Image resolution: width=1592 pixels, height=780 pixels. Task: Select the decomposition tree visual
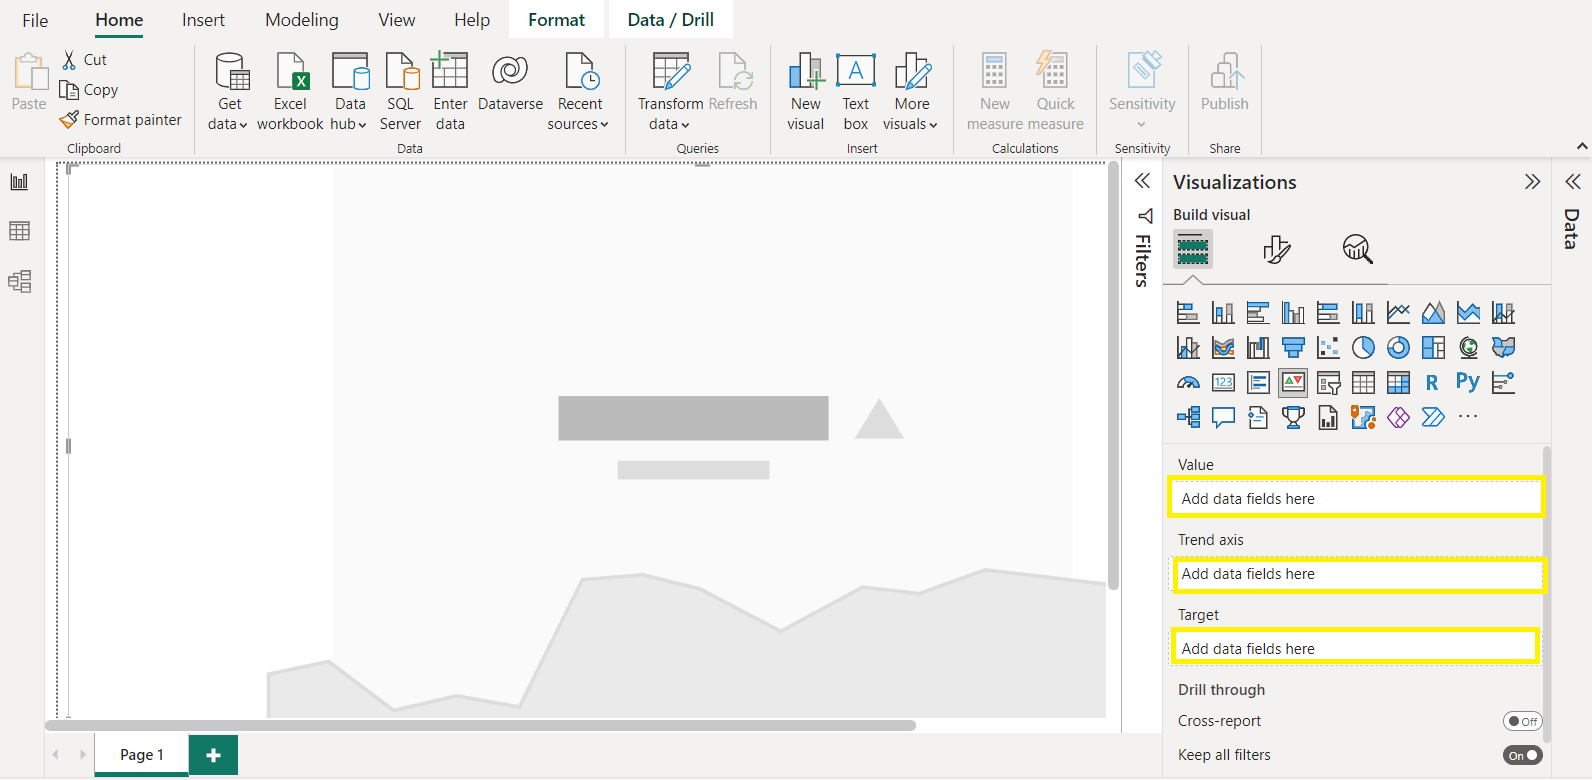tap(1188, 417)
